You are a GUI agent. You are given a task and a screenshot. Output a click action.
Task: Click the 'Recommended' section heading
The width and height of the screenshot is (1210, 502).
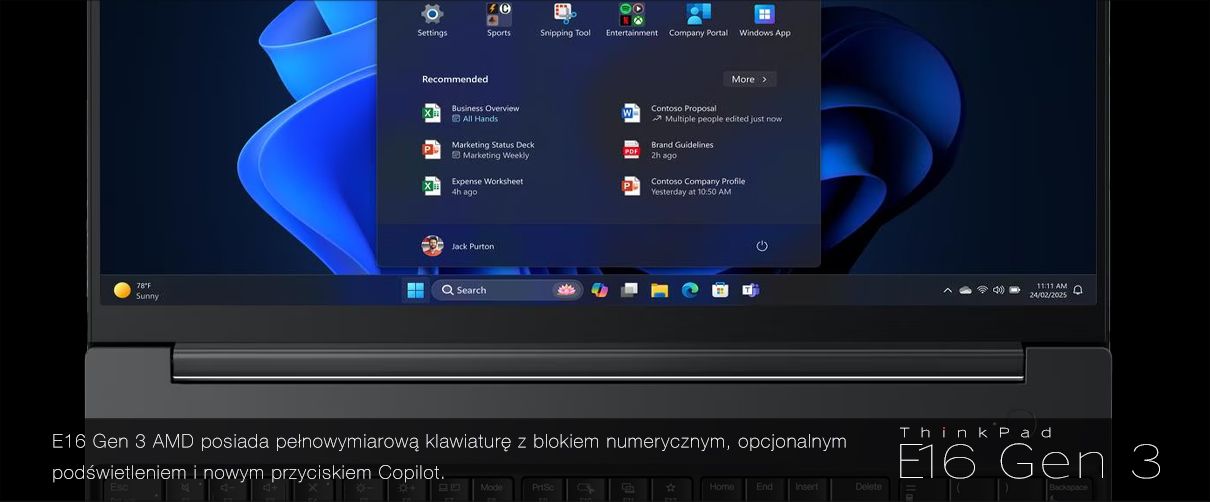tap(455, 79)
